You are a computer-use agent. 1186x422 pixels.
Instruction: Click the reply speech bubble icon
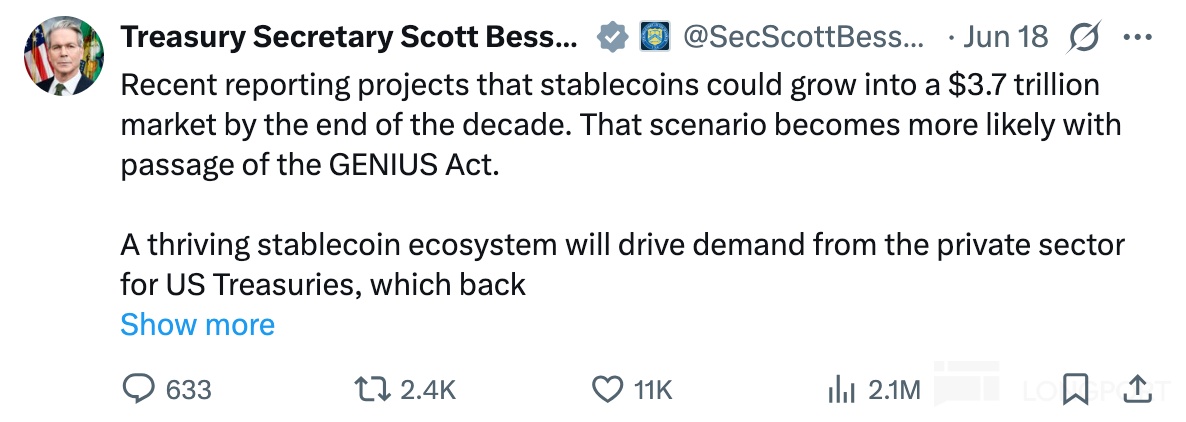point(138,389)
